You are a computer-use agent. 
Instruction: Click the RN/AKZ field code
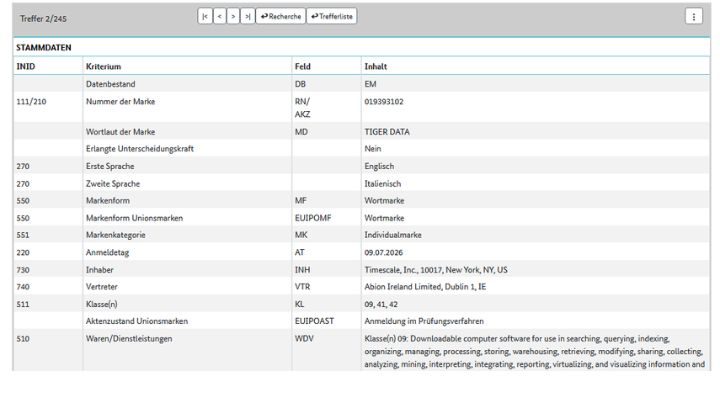click(303, 108)
